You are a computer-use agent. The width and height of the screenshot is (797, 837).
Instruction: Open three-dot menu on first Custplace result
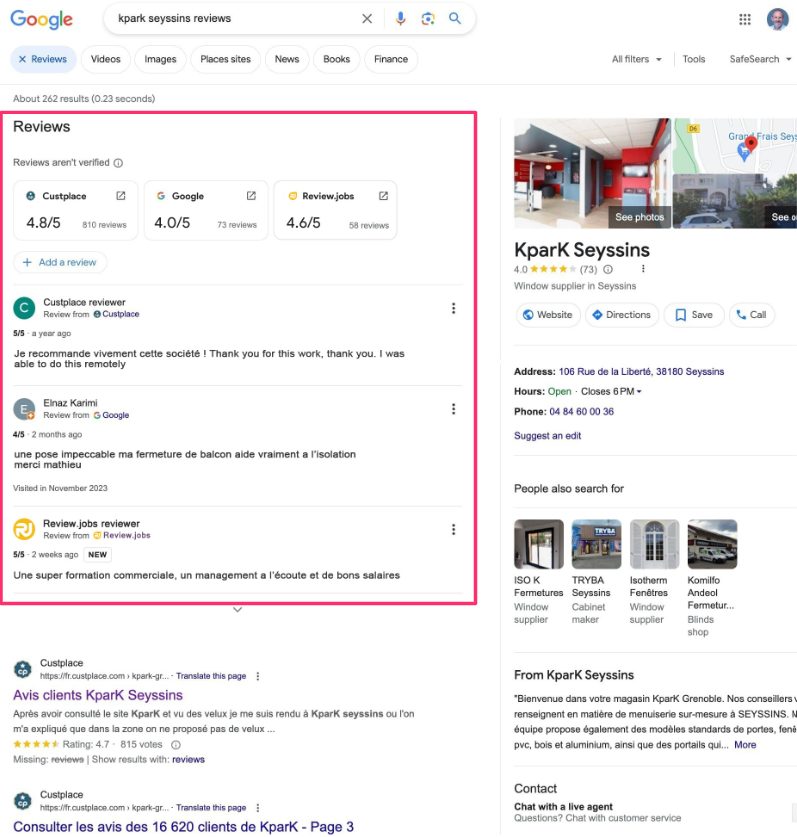pyautogui.click(x=258, y=676)
